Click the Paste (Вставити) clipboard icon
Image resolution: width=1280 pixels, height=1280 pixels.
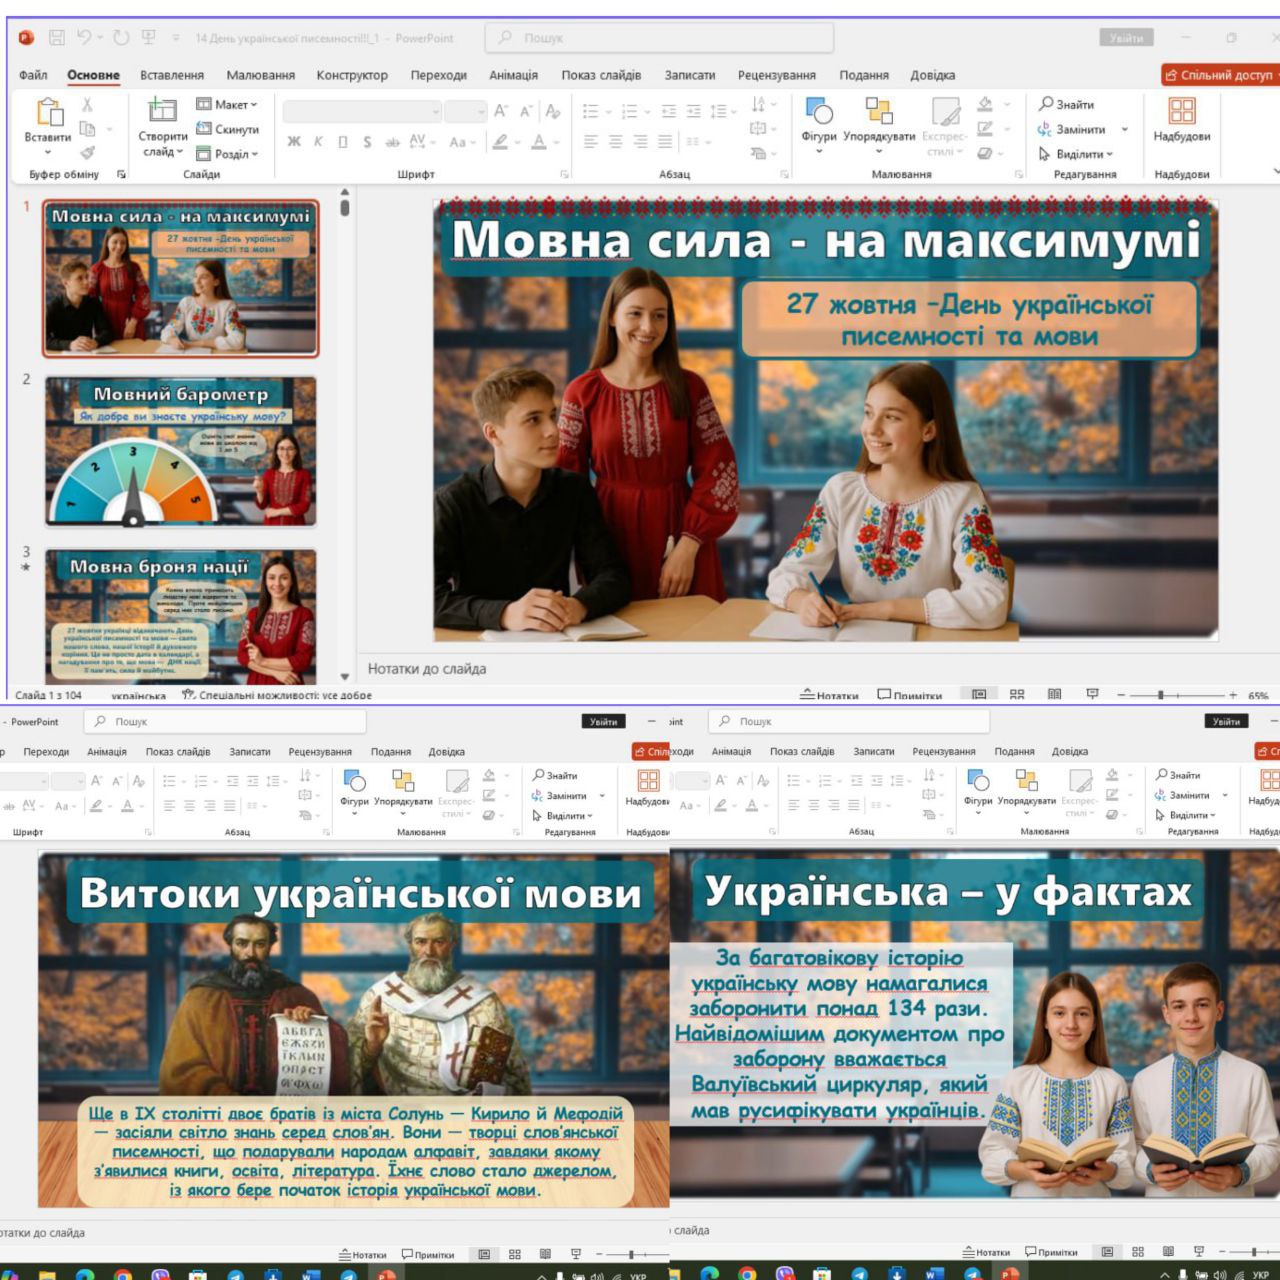pyautogui.click(x=48, y=113)
